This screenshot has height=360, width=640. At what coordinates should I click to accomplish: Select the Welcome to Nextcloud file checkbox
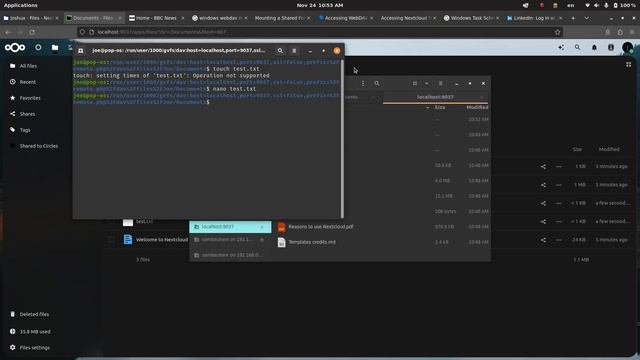[x=111, y=240]
